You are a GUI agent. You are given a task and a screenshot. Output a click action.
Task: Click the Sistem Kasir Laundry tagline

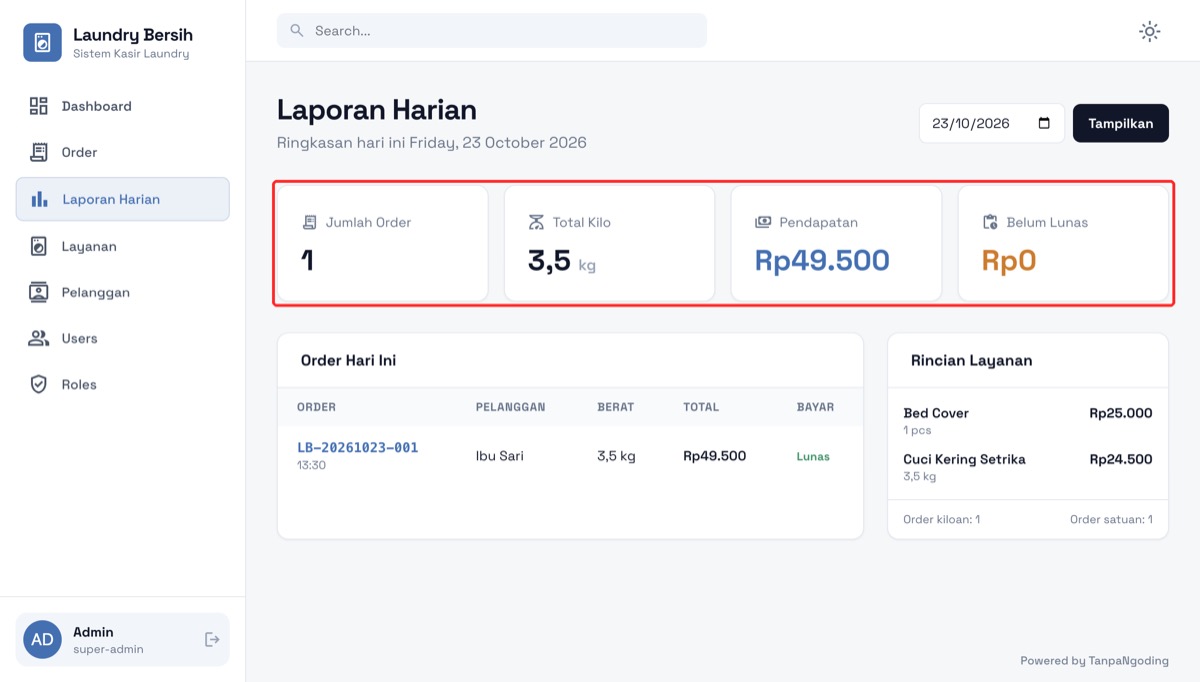tap(131, 54)
